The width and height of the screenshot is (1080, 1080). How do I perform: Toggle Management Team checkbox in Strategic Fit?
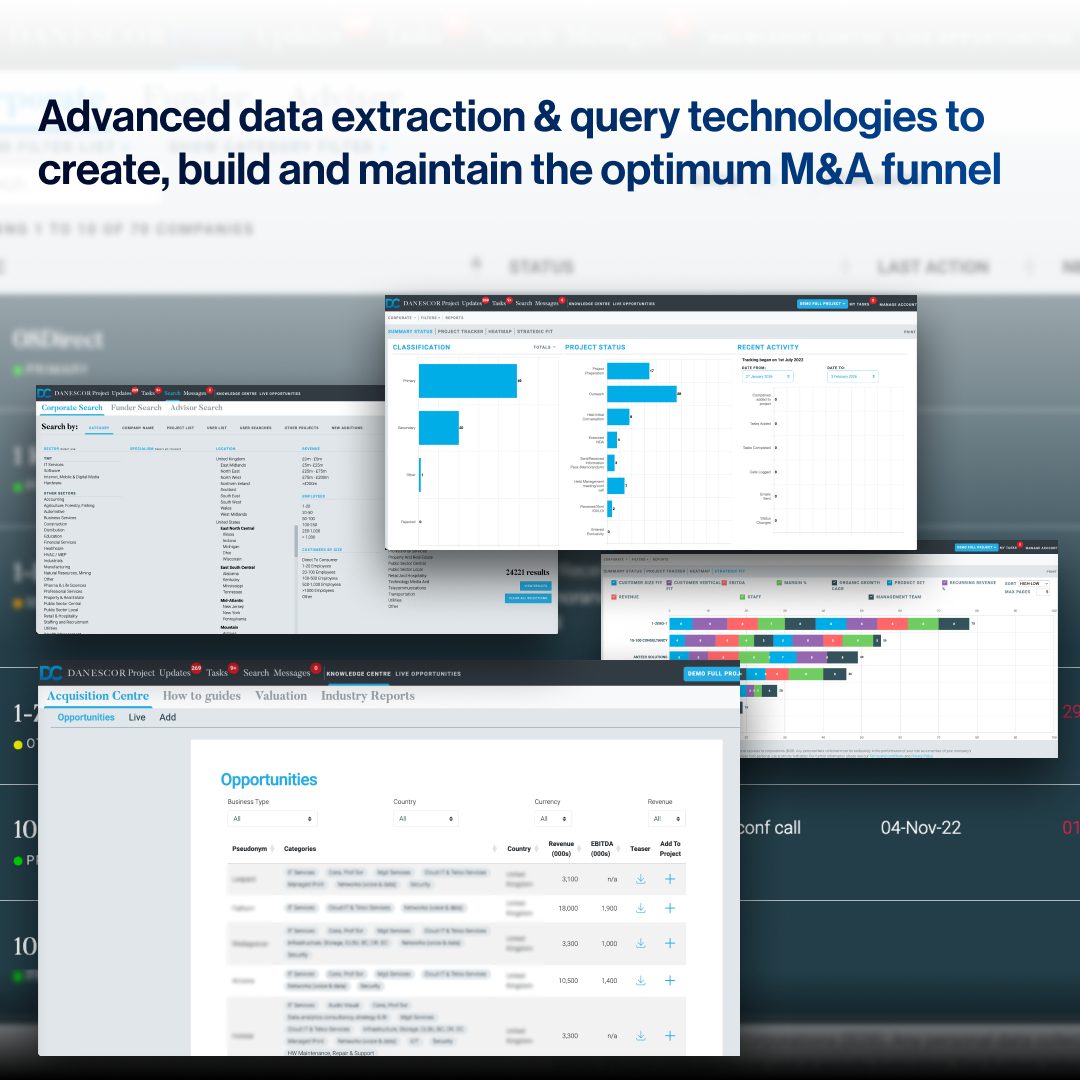pos(871,597)
